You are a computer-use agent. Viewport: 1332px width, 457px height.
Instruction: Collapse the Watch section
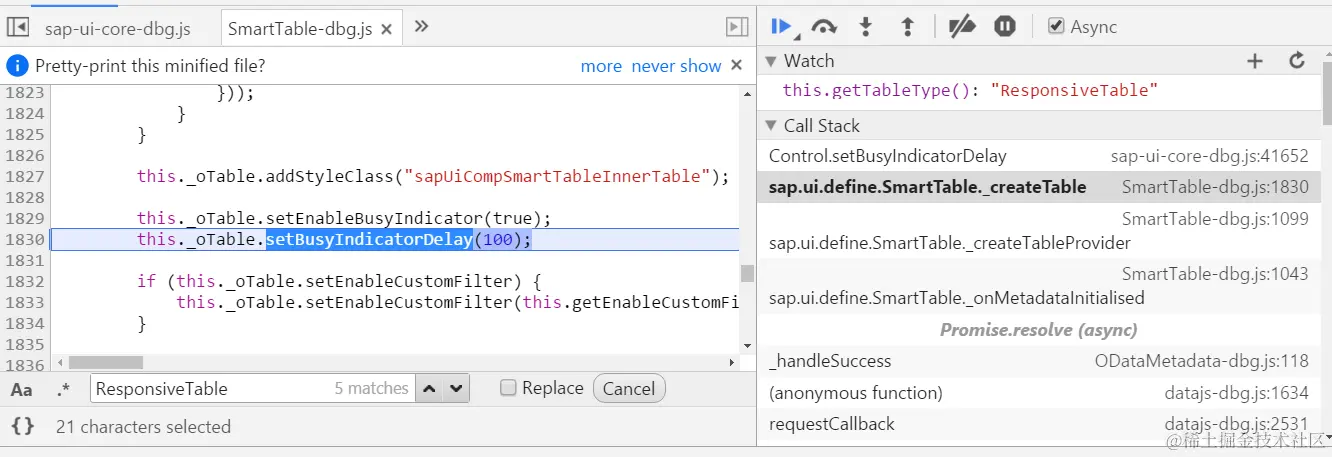point(771,61)
